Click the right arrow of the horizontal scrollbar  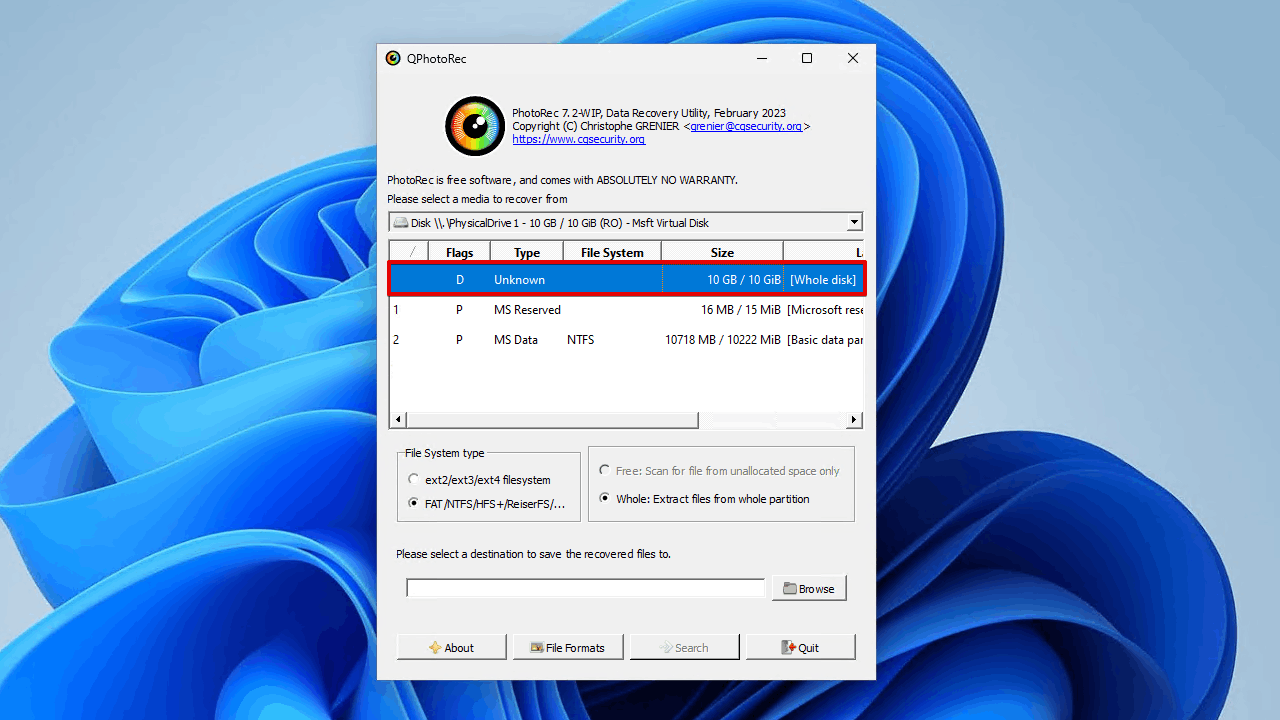[853, 419]
